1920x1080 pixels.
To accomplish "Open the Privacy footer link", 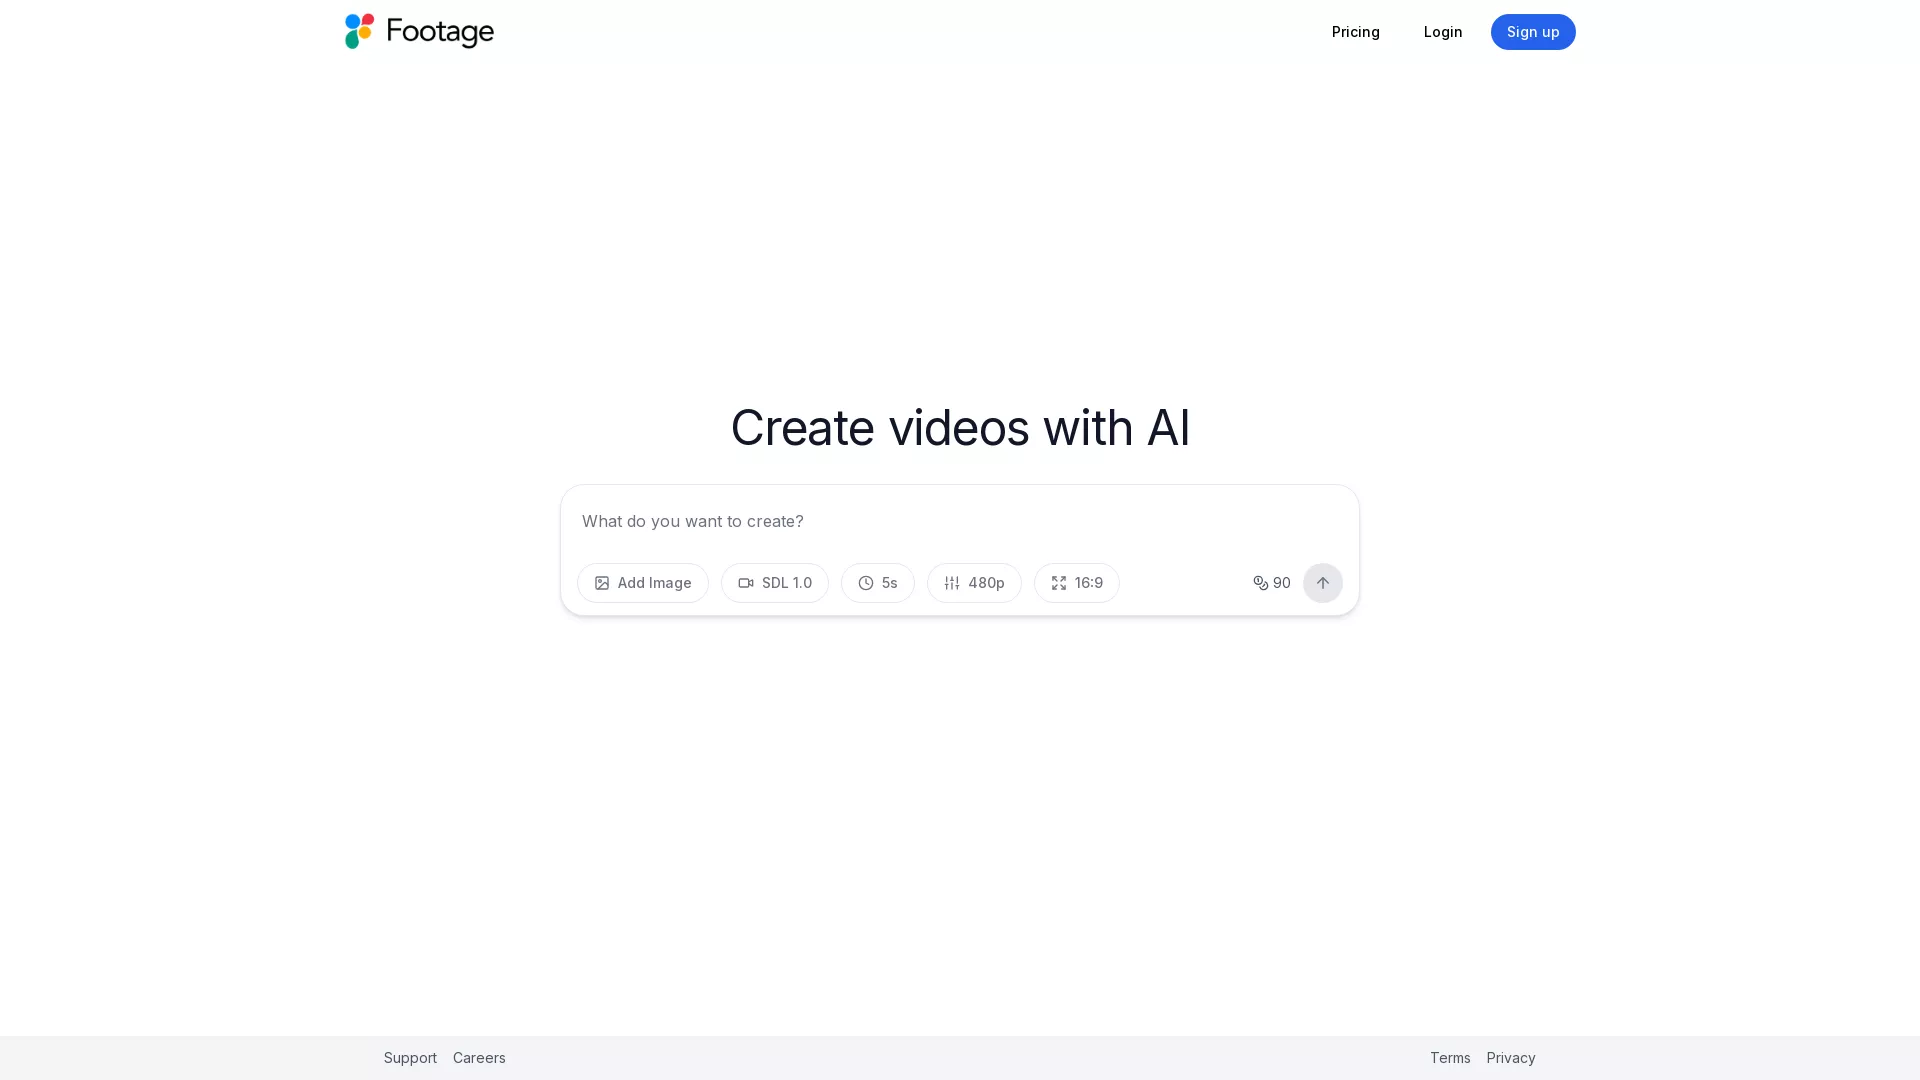I will (x=1510, y=1058).
